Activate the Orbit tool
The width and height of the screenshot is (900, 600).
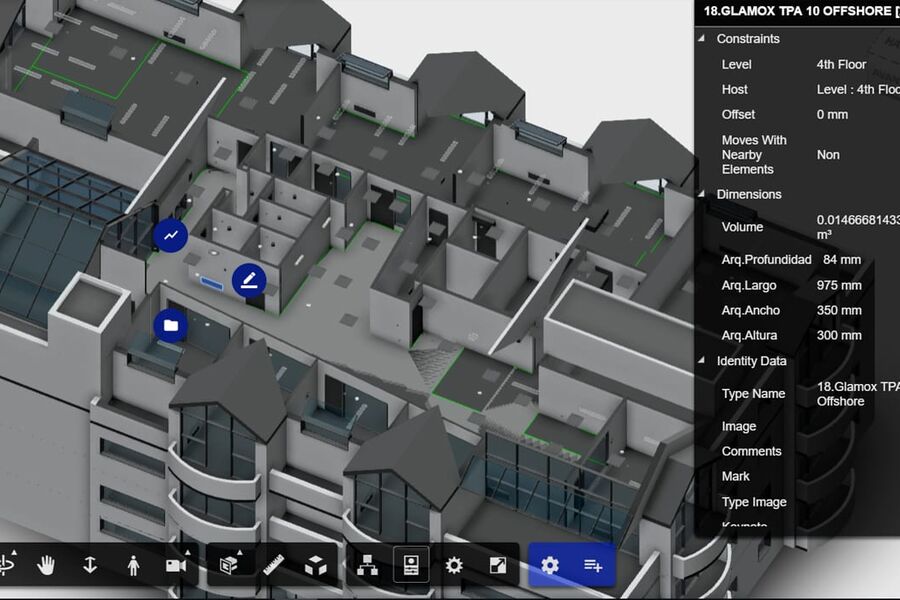click(8, 565)
